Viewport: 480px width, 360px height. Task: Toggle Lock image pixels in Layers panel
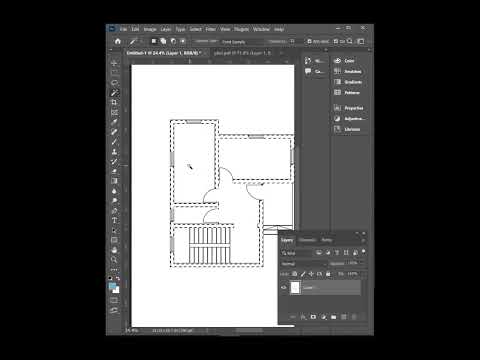[x=303, y=274]
